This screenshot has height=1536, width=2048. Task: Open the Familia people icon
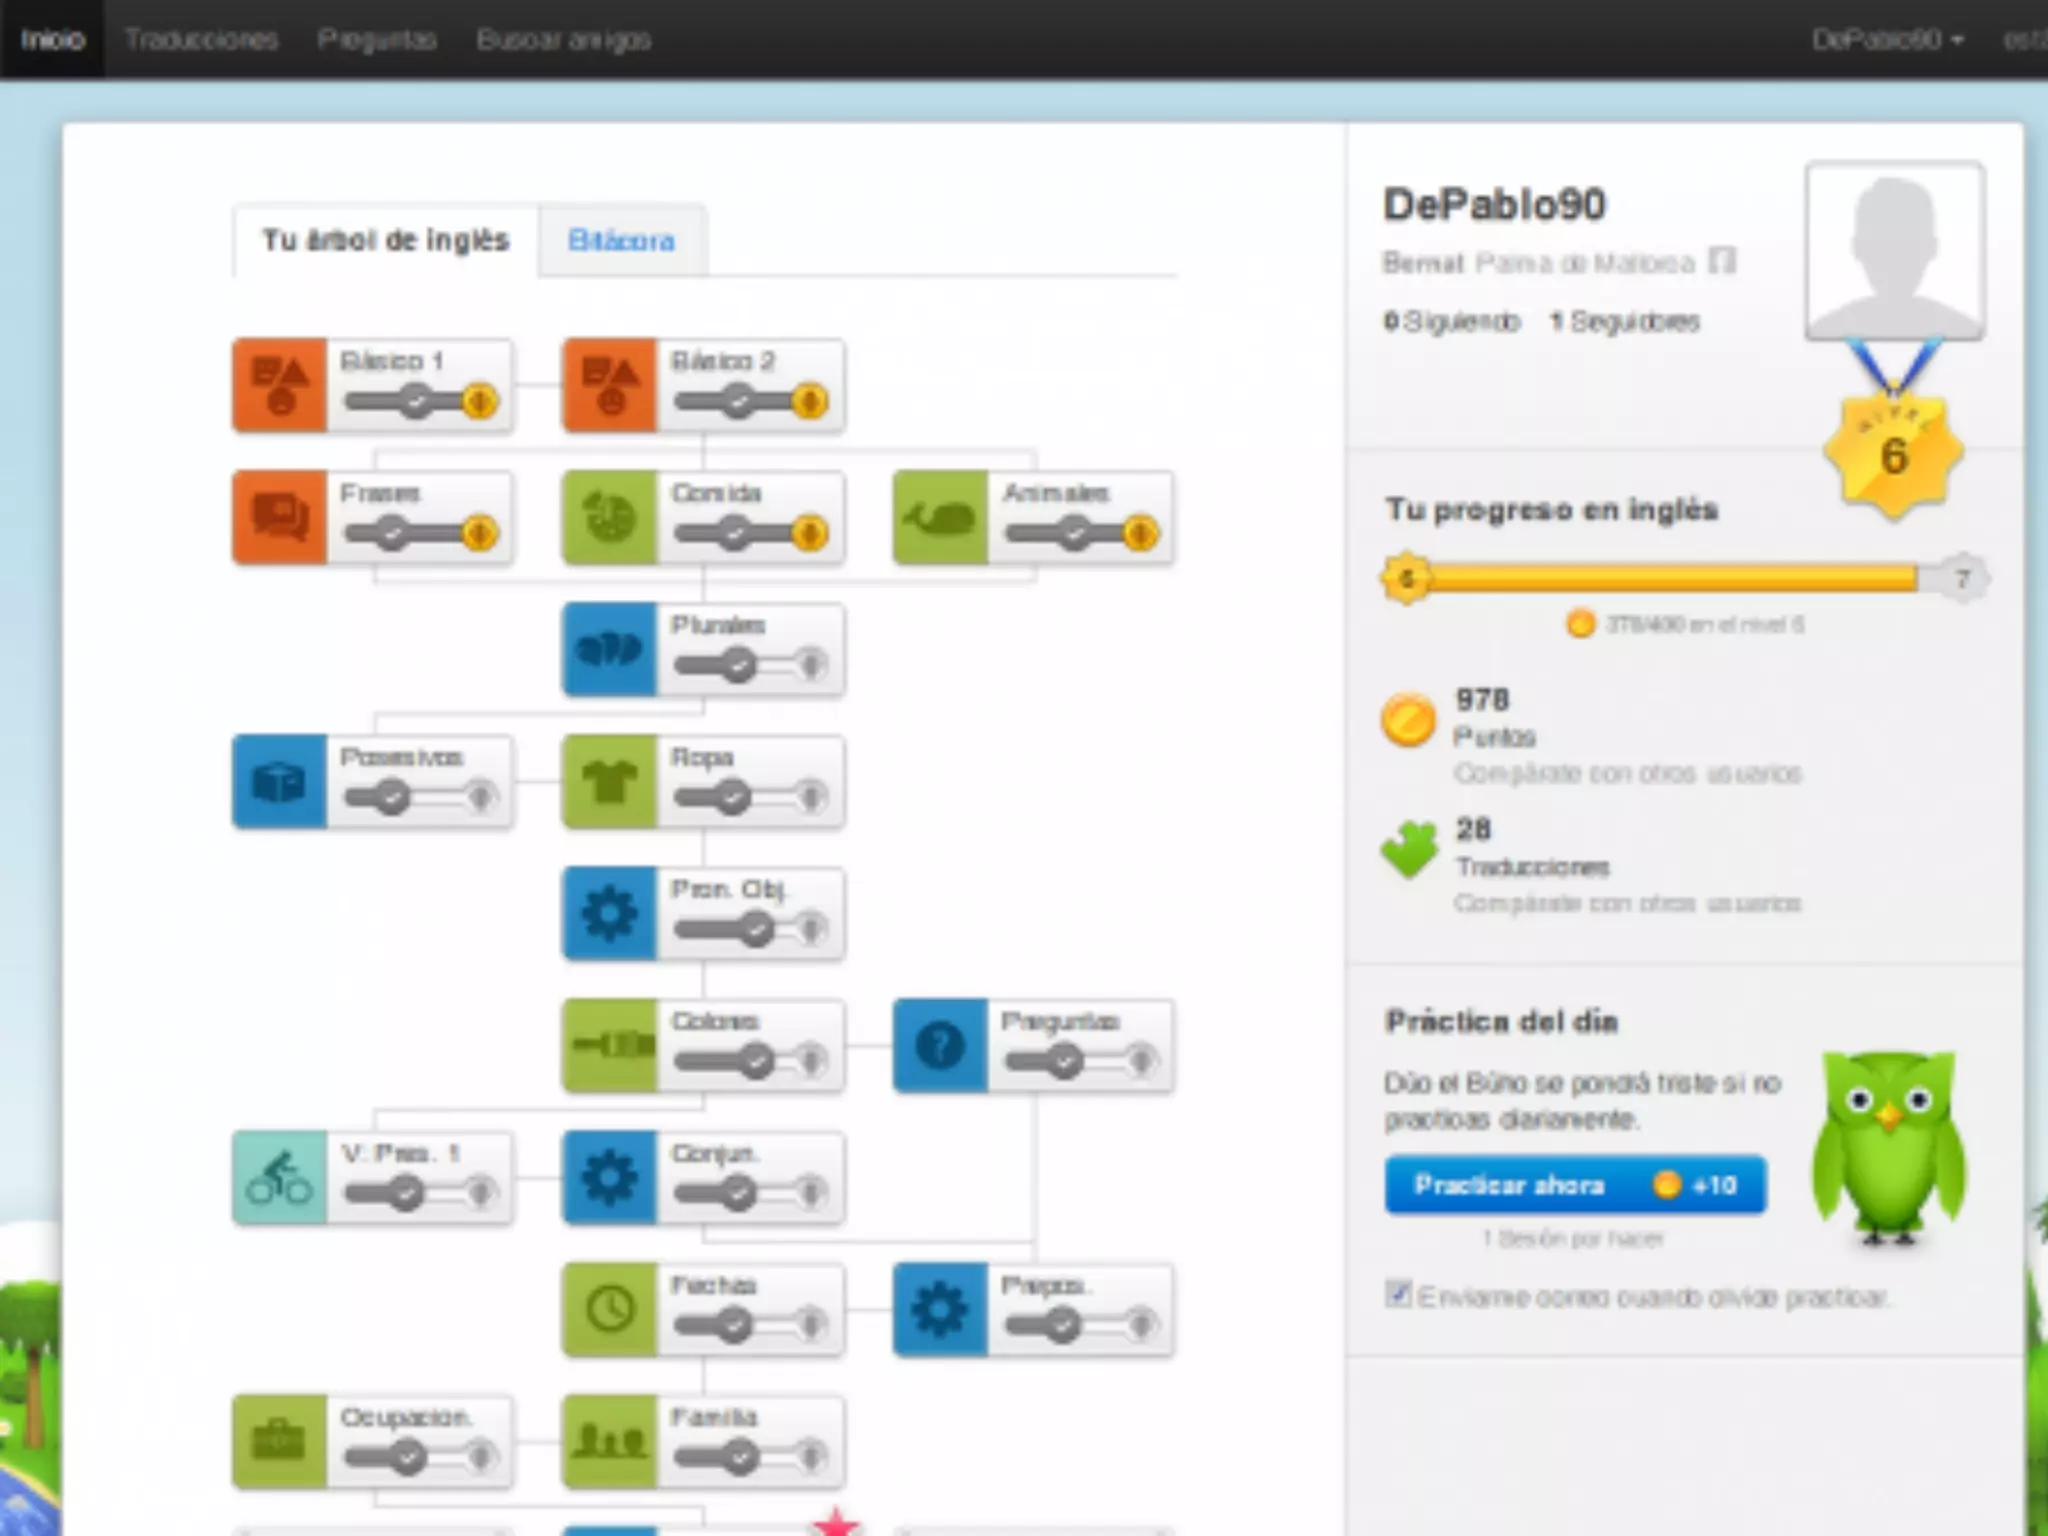click(x=610, y=1441)
